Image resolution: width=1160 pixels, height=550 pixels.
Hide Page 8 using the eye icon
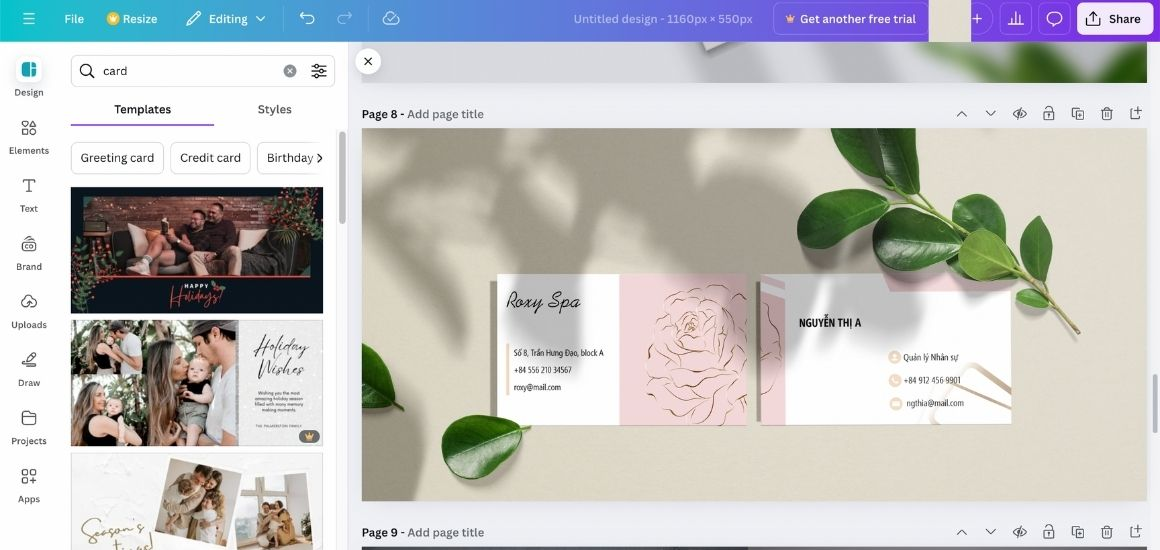tap(1020, 114)
